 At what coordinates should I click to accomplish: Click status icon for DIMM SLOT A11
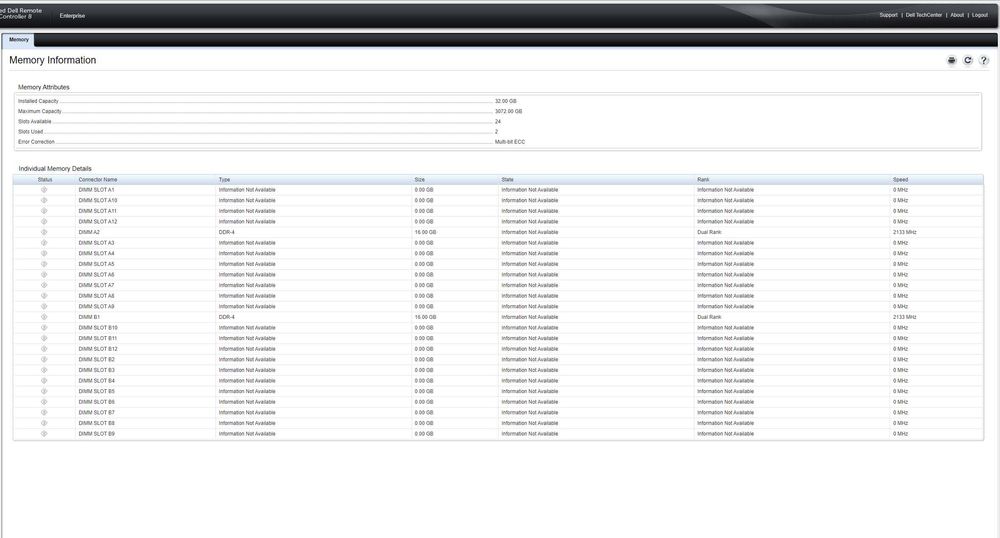point(44,211)
